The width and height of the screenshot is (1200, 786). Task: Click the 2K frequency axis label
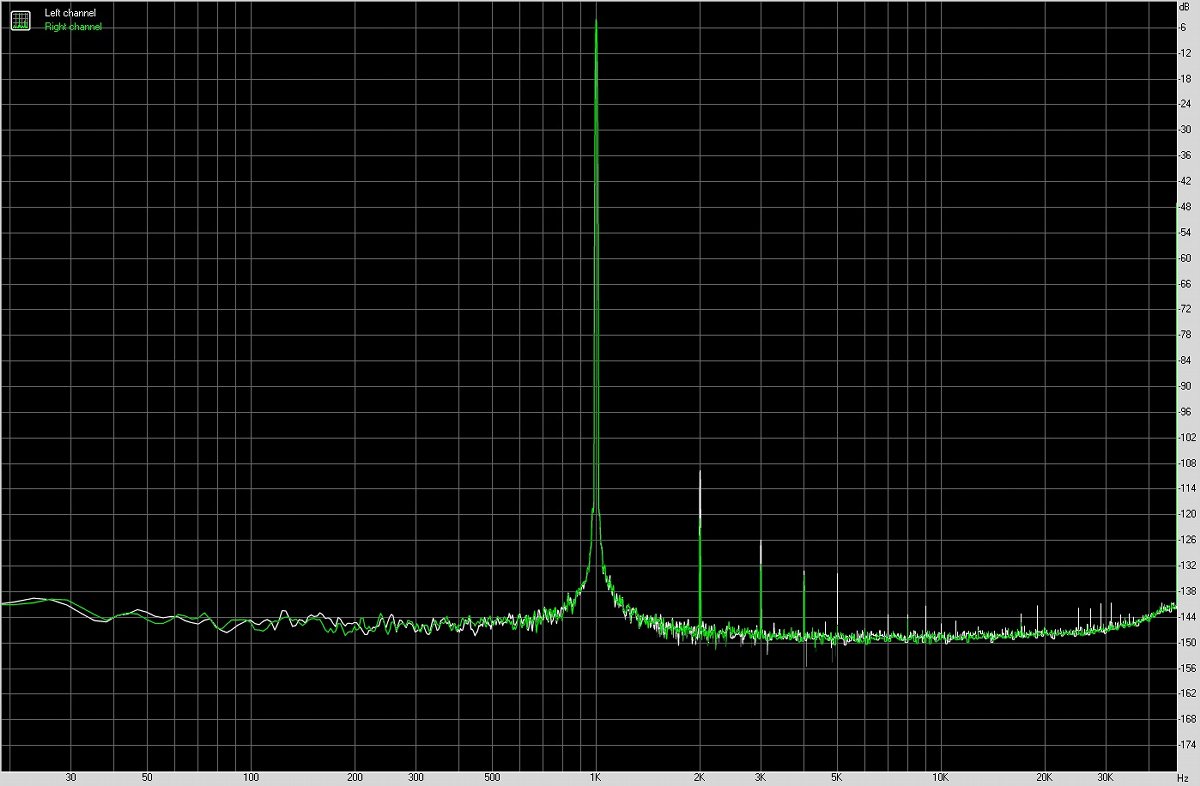(x=700, y=777)
